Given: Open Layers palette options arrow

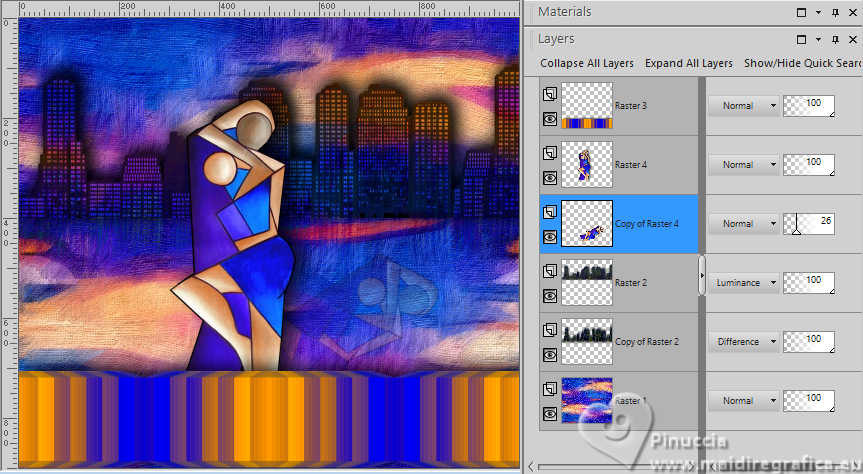Looking at the screenshot, I should [x=818, y=39].
